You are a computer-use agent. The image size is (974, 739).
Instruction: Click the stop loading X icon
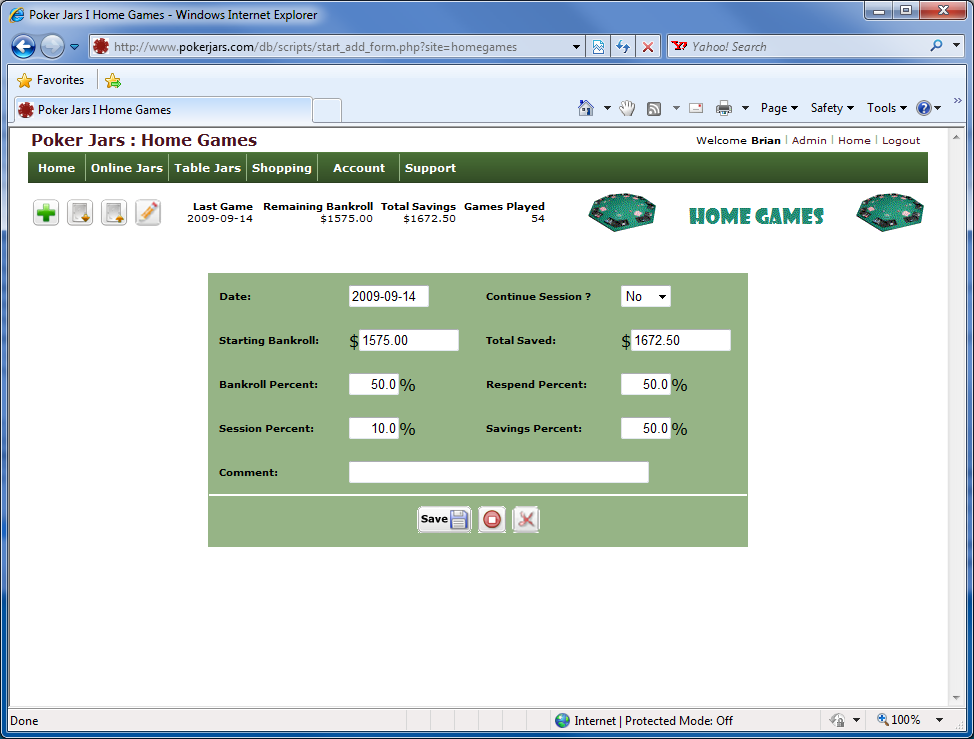tap(648, 47)
